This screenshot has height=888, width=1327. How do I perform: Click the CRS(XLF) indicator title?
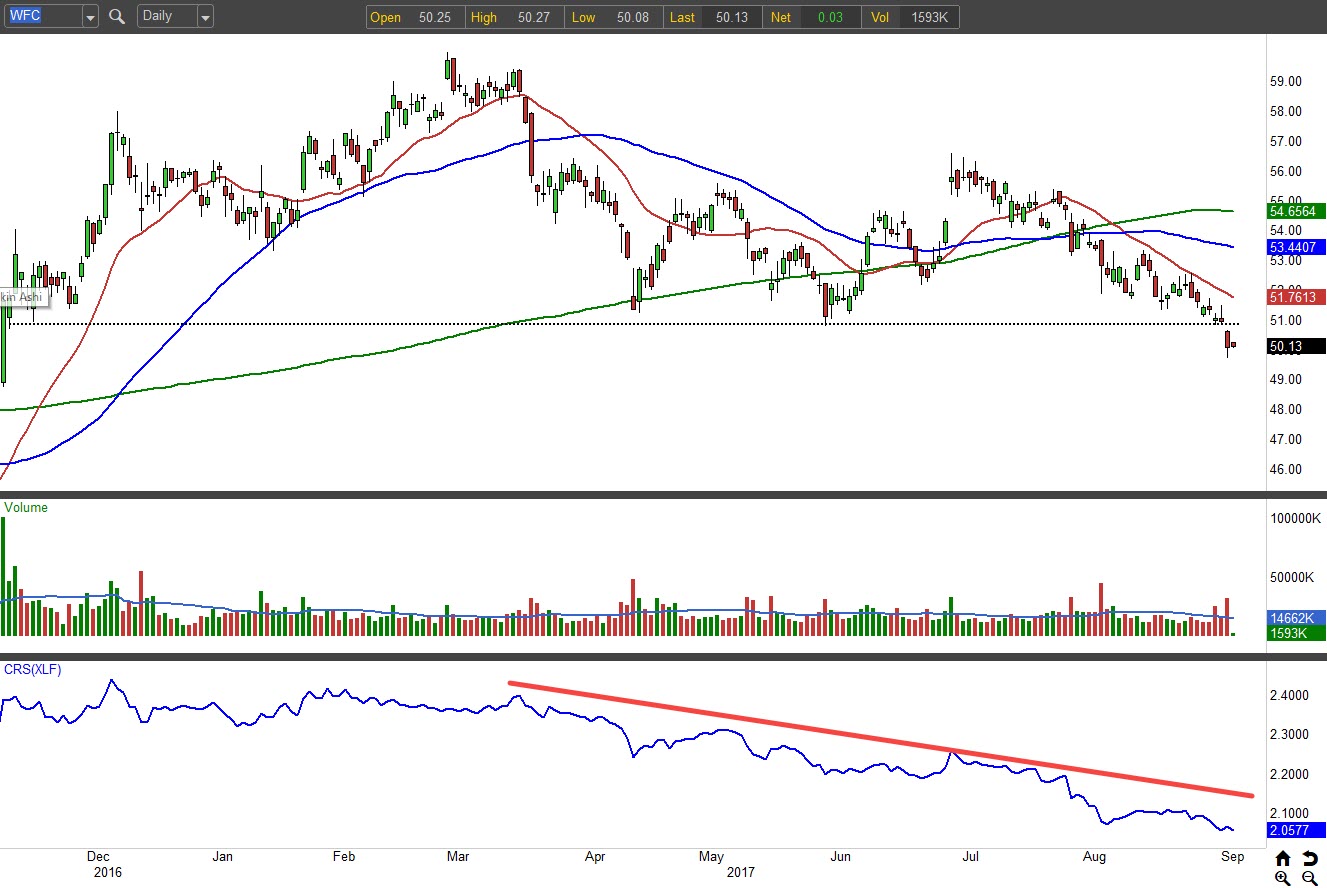click(31, 669)
